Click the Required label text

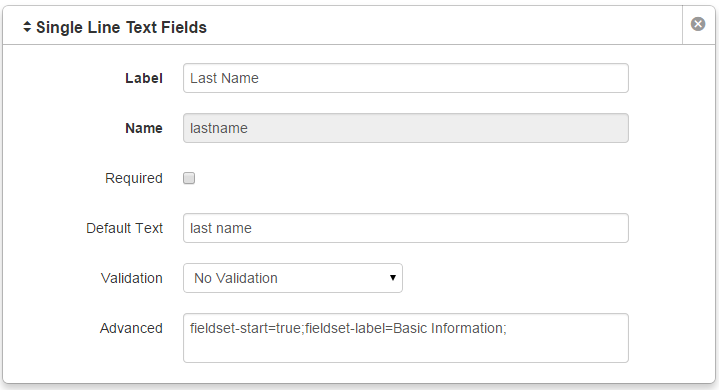pyautogui.click(x=134, y=178)
